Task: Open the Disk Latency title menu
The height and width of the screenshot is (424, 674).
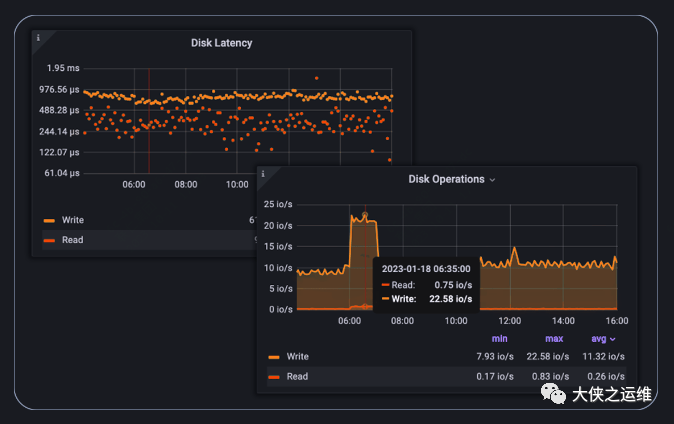Action: pyautogui.click(x=221, y=43)
